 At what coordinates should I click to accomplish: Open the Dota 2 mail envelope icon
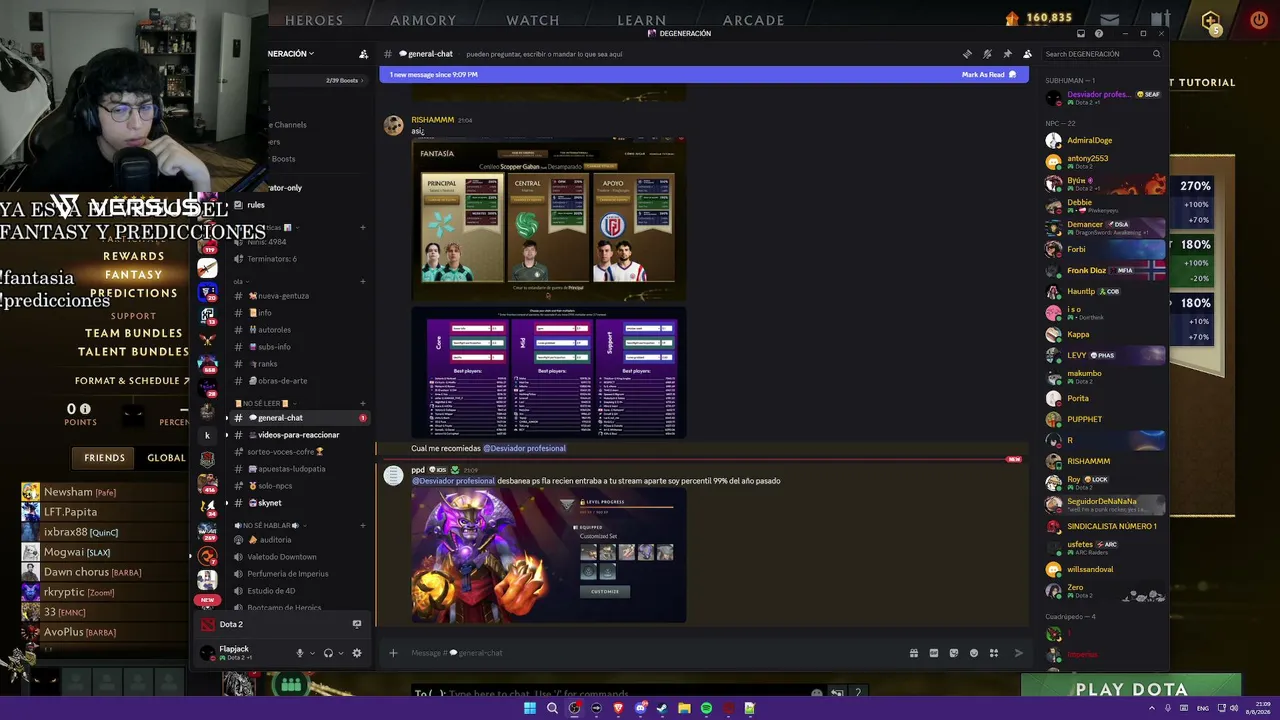[x=1110, y=19]
